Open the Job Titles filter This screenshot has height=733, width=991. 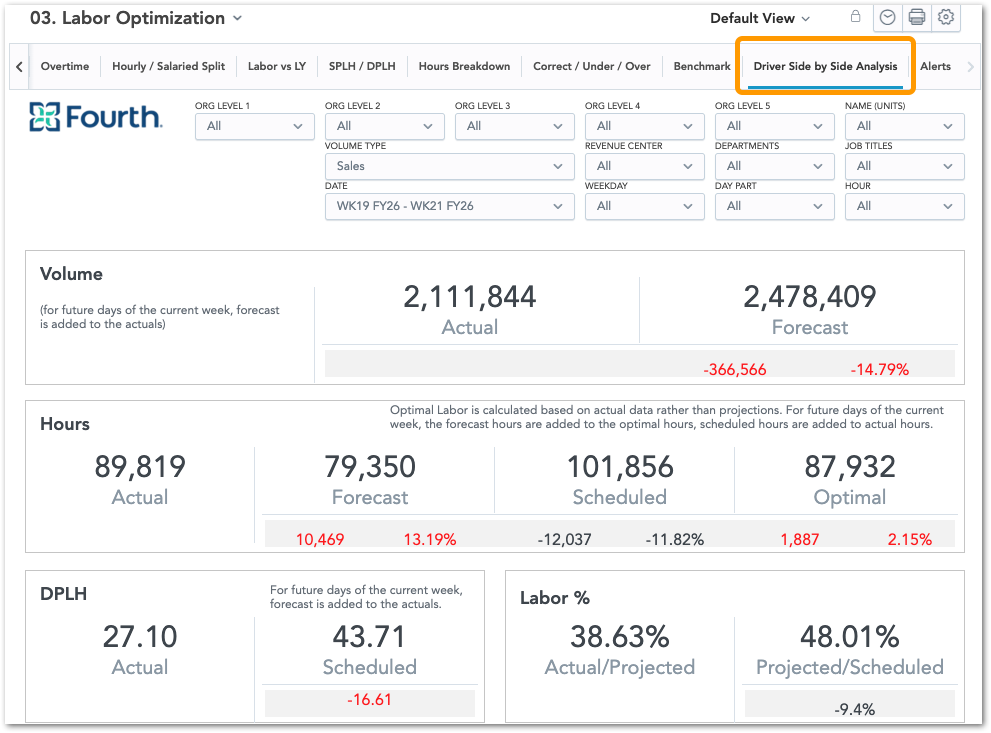pyautogui.click(x=904, y=166)
